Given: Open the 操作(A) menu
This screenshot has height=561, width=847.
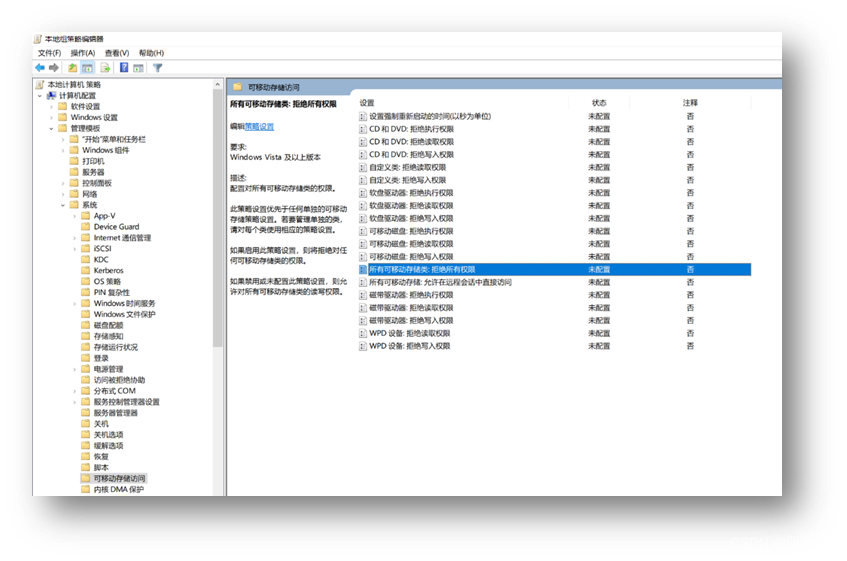Looking at the screenshot, I should pyautogui.click(x=83, y=53).
